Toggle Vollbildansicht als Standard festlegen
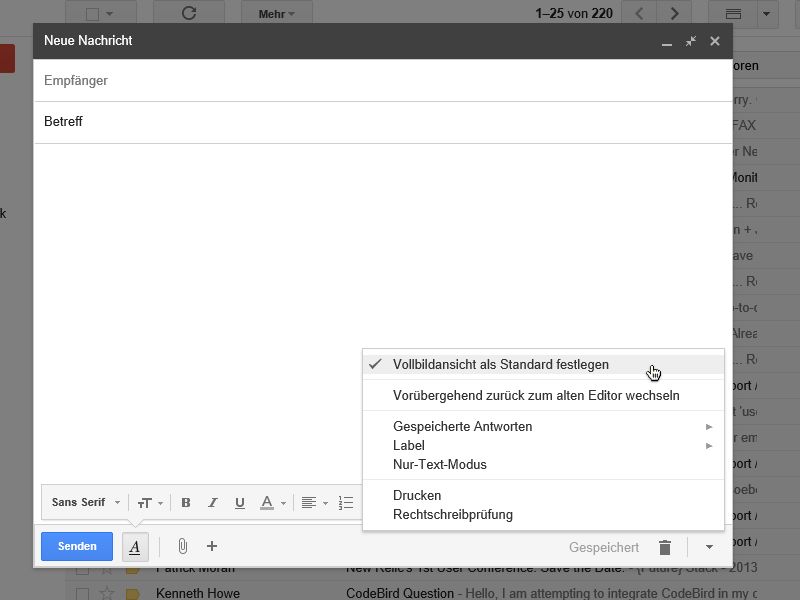Image resolution: width=800 pixels, height=600 pixels. tap(543, 364)
